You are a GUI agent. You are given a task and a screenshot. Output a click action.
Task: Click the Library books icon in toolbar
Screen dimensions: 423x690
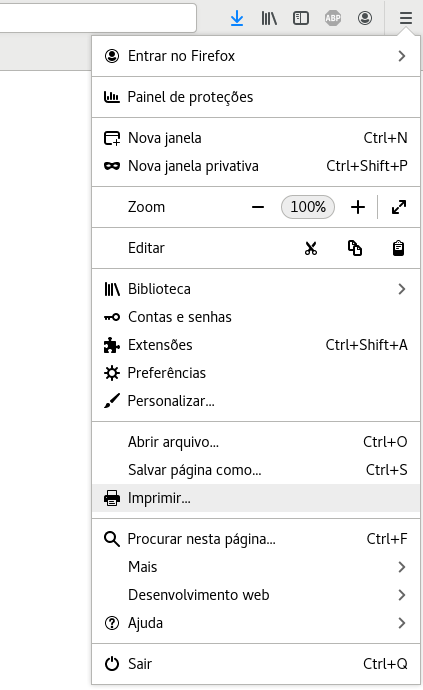coord(269,18)
